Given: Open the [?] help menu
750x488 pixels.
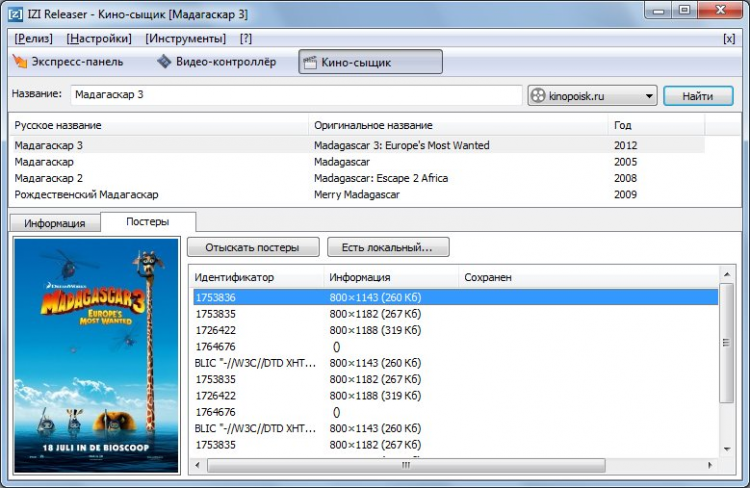Looking at the screenshot, I should 245,38.
